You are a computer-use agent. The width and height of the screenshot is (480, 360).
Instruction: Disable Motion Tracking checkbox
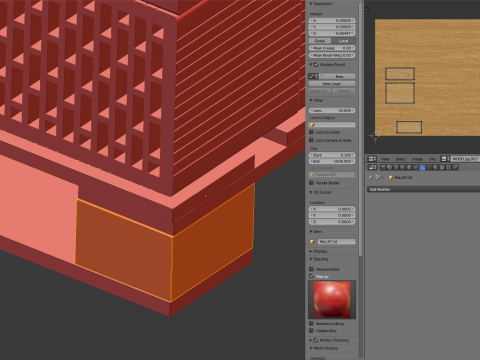[316, 340]
